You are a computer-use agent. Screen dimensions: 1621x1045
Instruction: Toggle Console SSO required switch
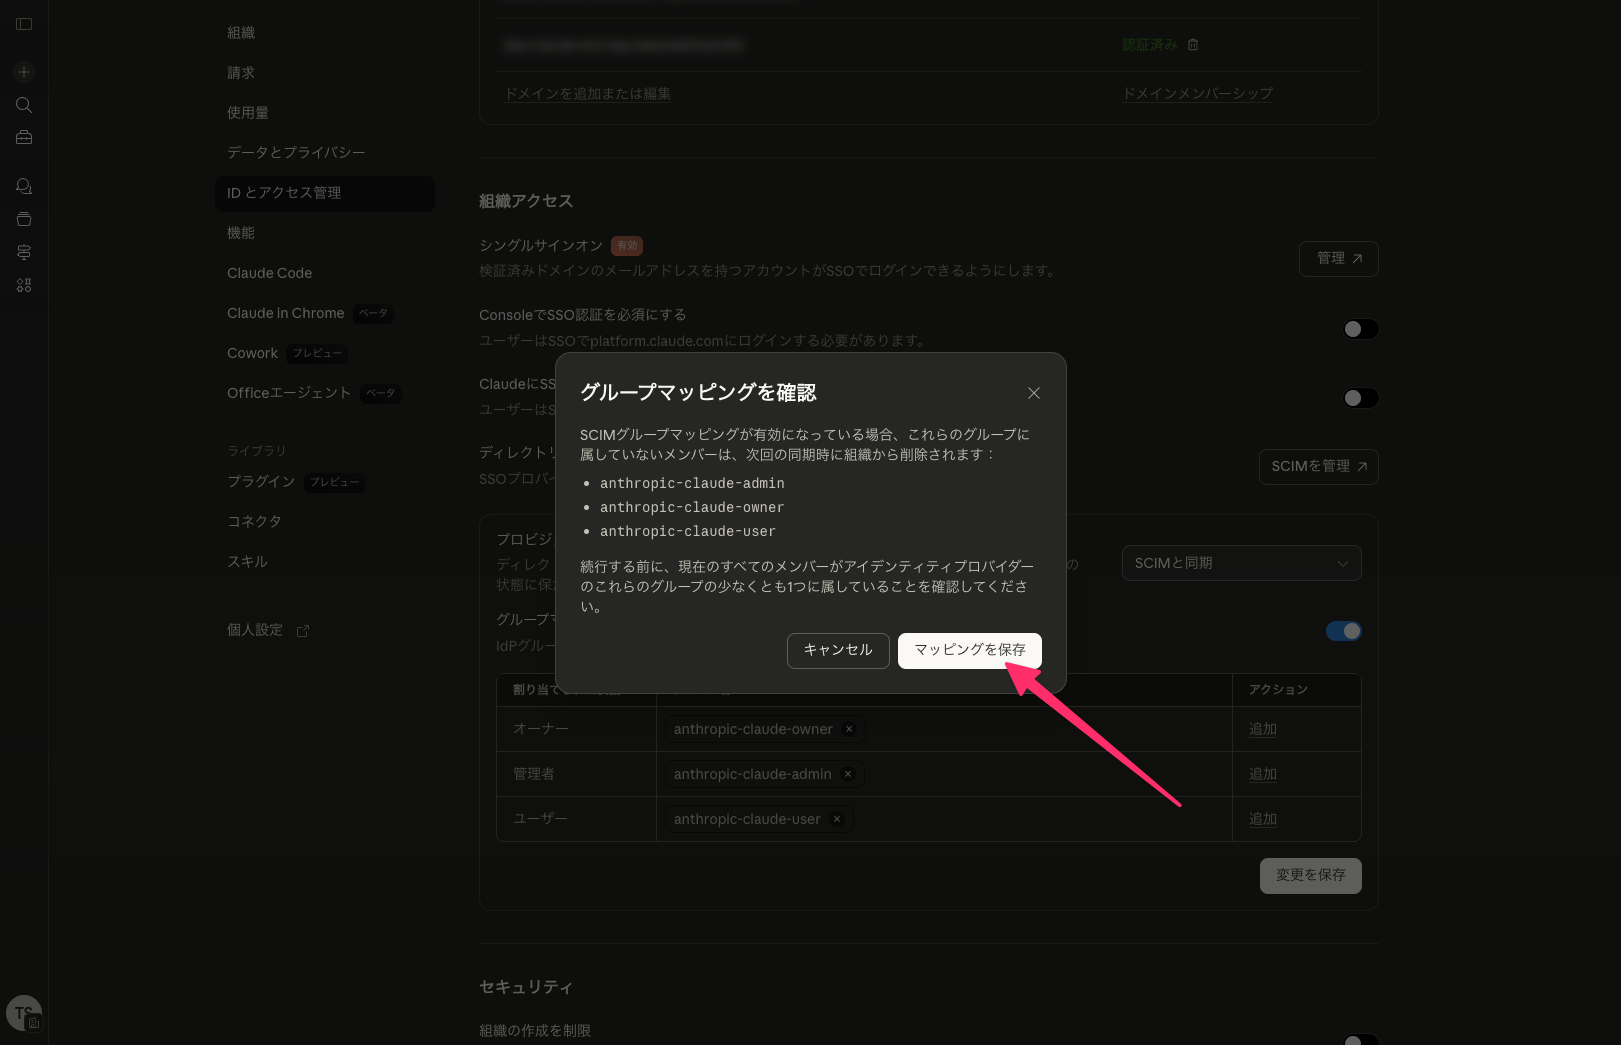pos(1360,329)
